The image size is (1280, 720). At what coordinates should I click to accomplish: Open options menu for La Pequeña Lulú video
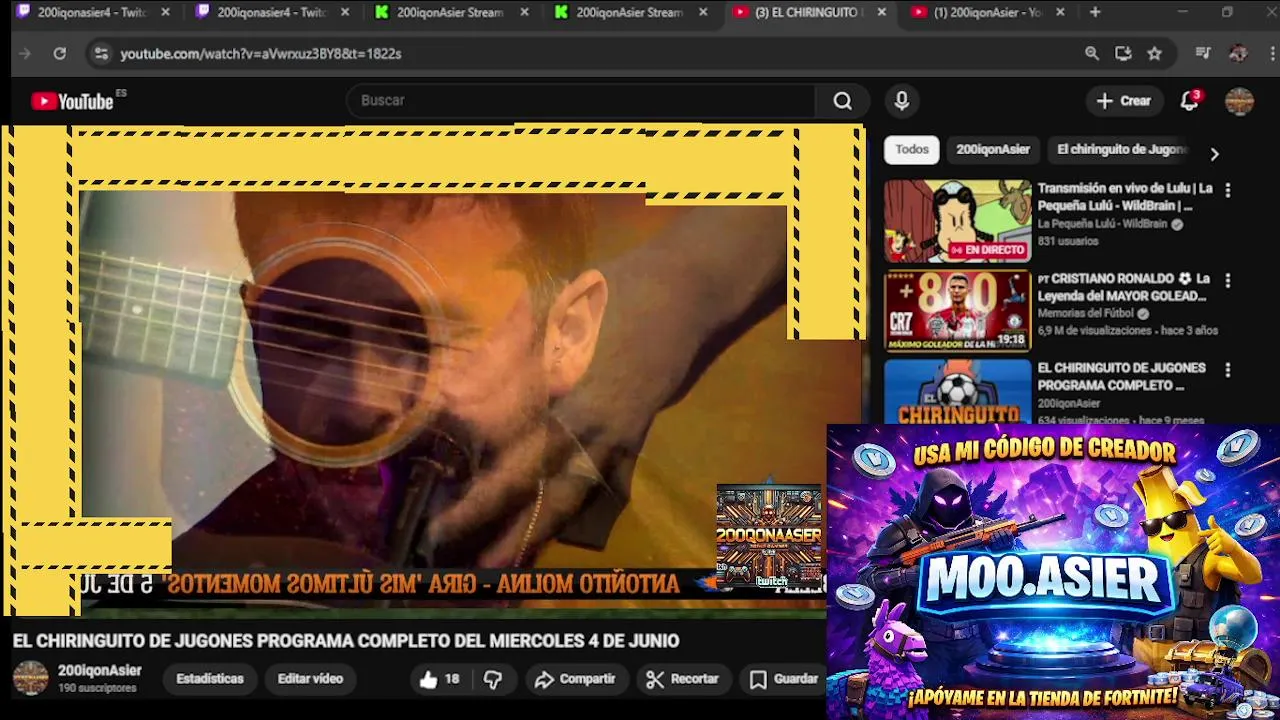(x=1228, y=190)
